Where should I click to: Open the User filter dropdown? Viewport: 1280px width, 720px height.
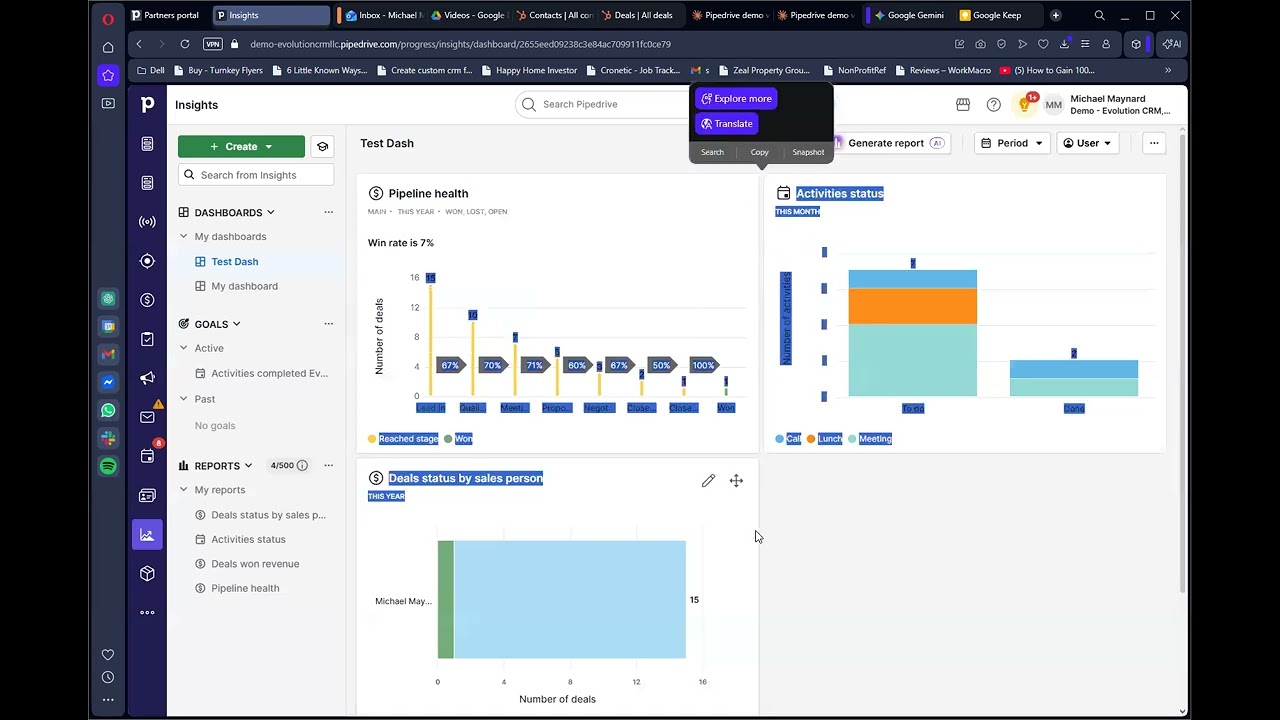[x=1087, y=143]
